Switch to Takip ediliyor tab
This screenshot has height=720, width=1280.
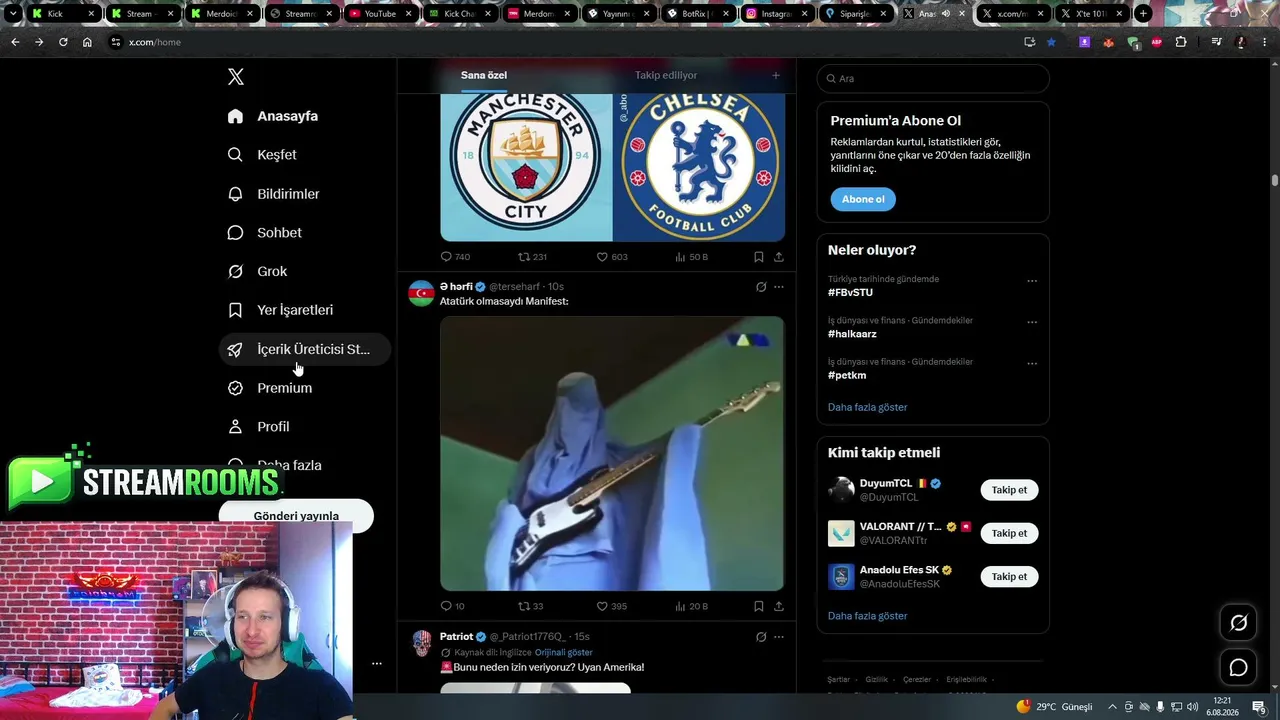pos(666,75)
